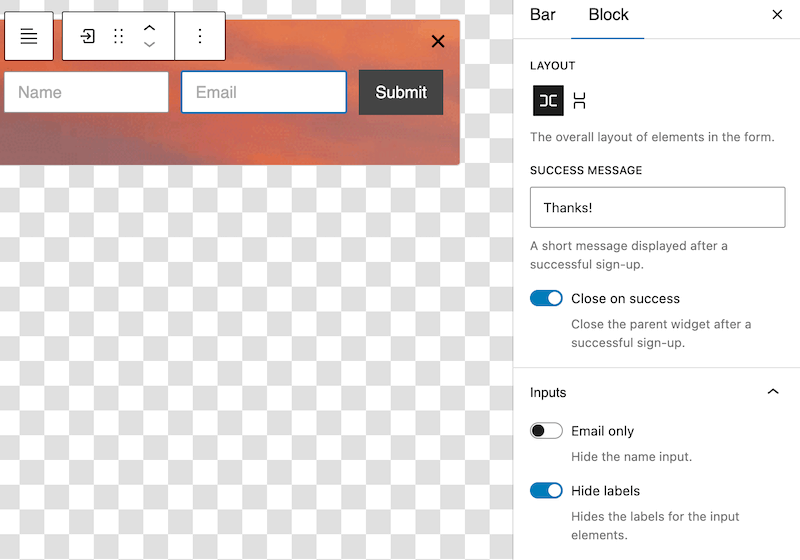Click 'The overall layout of elements' description
The width and height of the screenshot is (800, 560).
pyautogui.click(x=652, y=137)
